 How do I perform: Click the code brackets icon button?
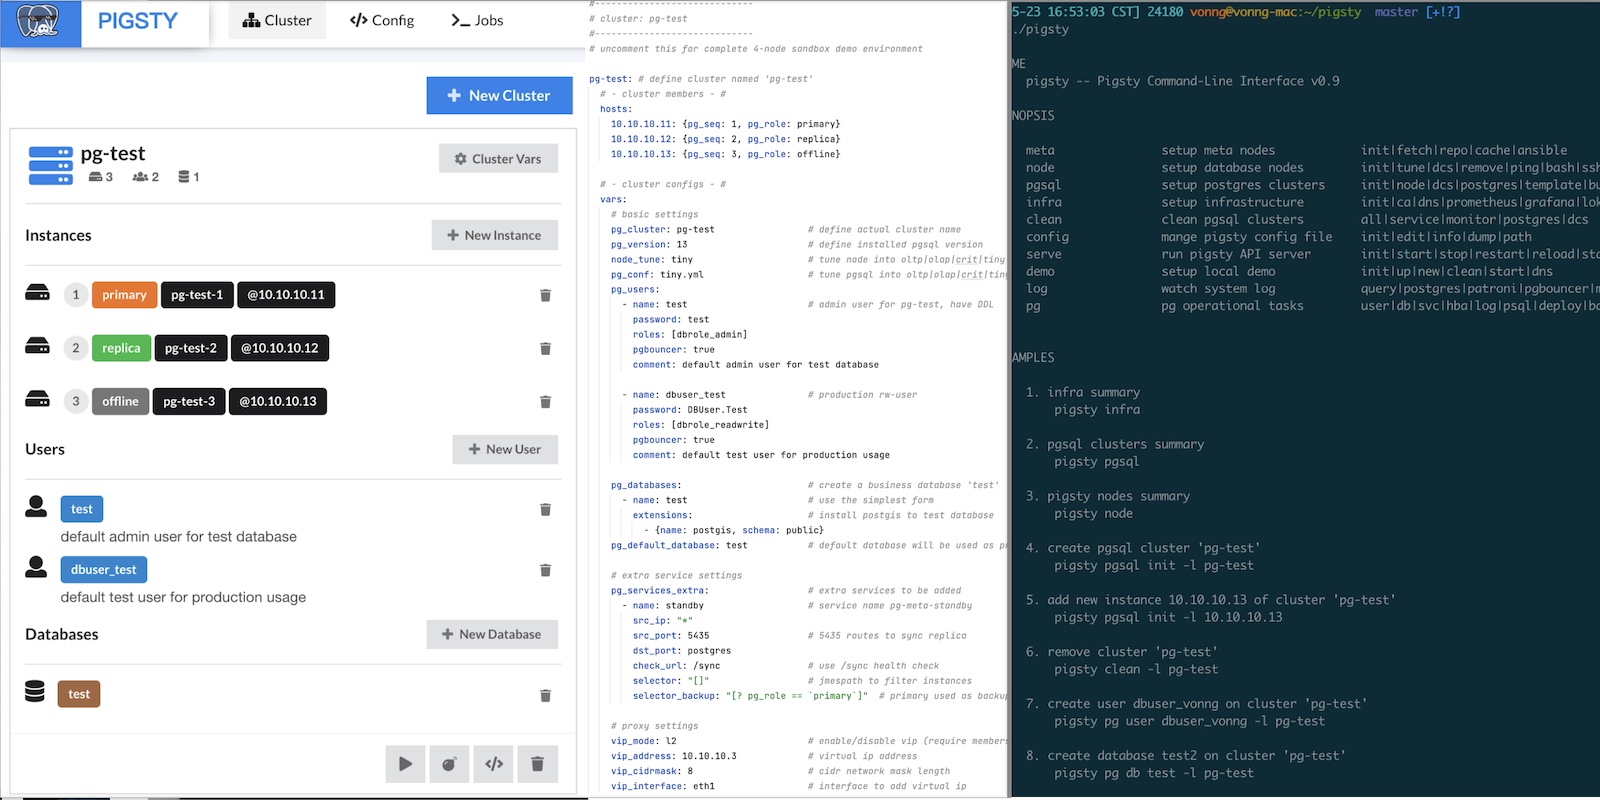tap(494, 764)
